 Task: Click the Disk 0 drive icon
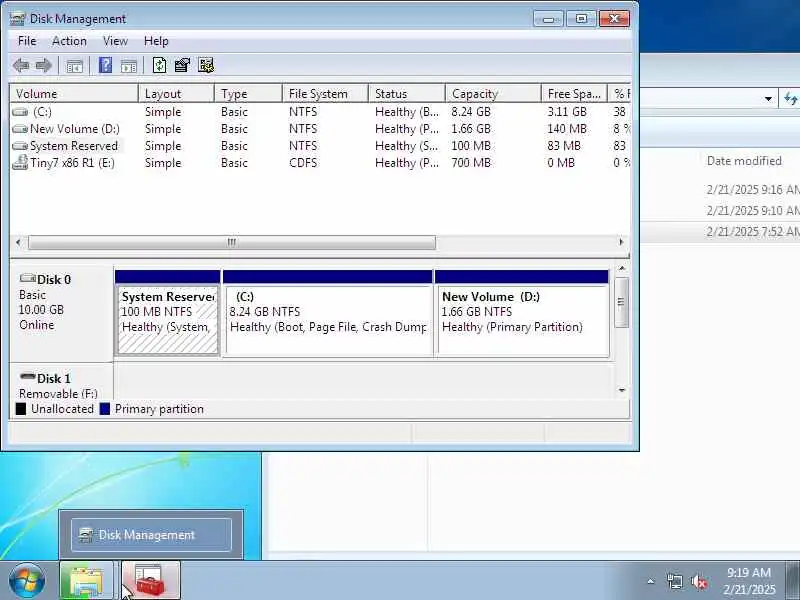pos(28,279)
